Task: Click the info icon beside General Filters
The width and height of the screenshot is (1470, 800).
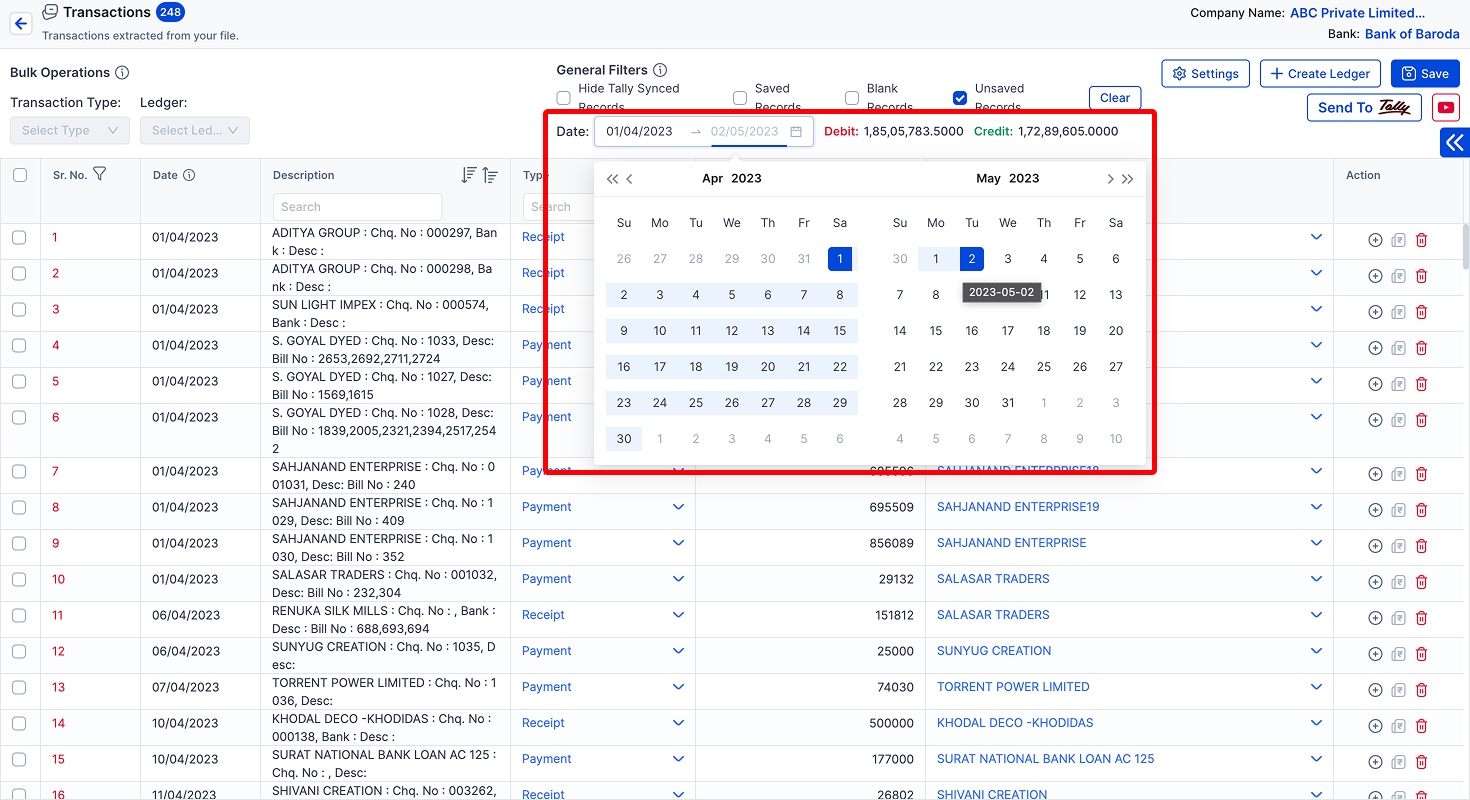Action: 660,70
